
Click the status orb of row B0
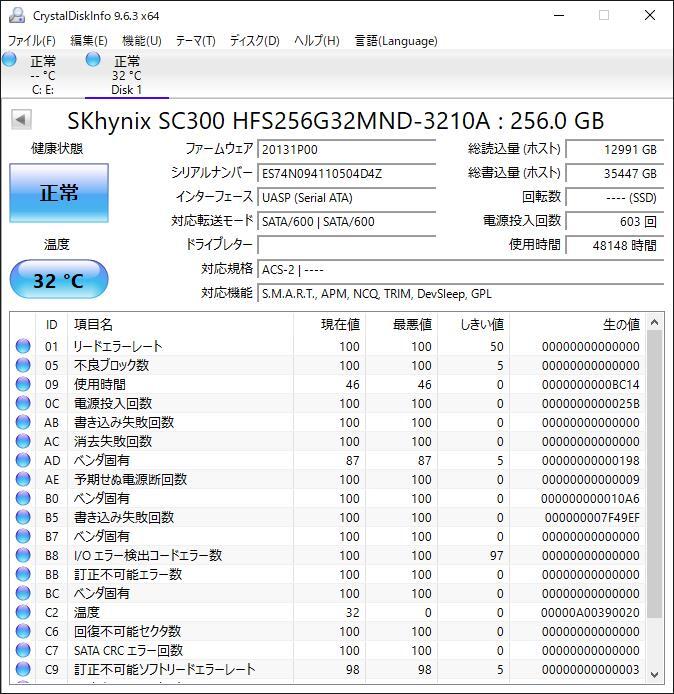tap(23, 498)
